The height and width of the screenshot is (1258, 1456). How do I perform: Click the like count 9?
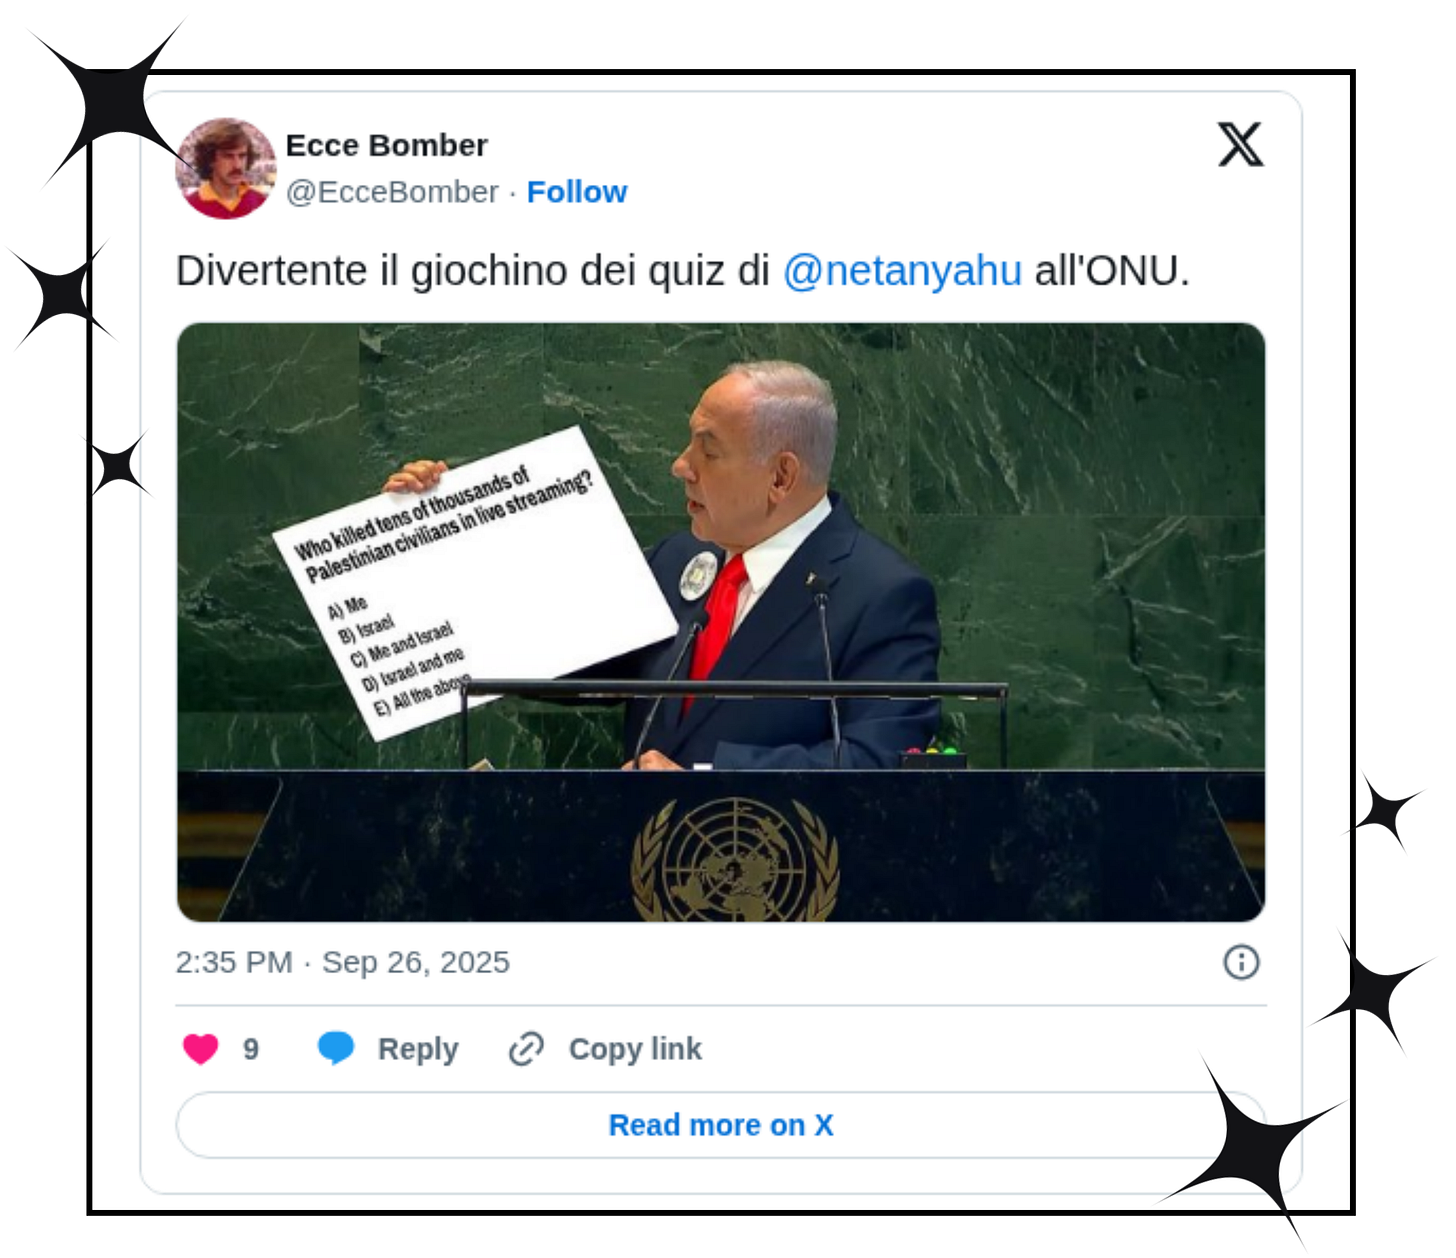[x=251, y=1049]
